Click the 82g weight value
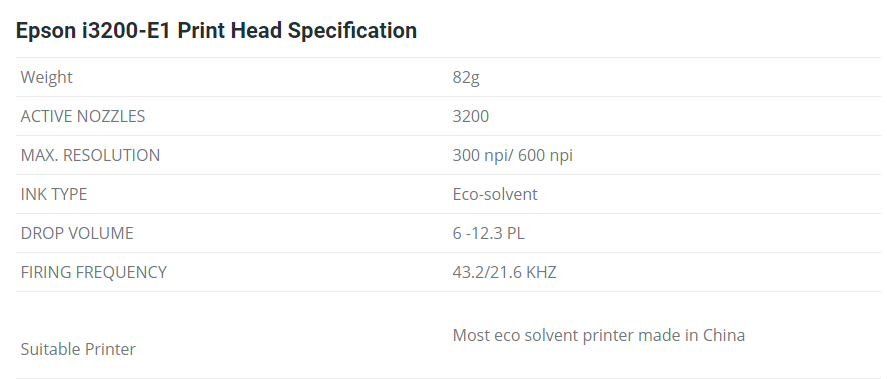 pyautogui.click(x=466, y=77)
